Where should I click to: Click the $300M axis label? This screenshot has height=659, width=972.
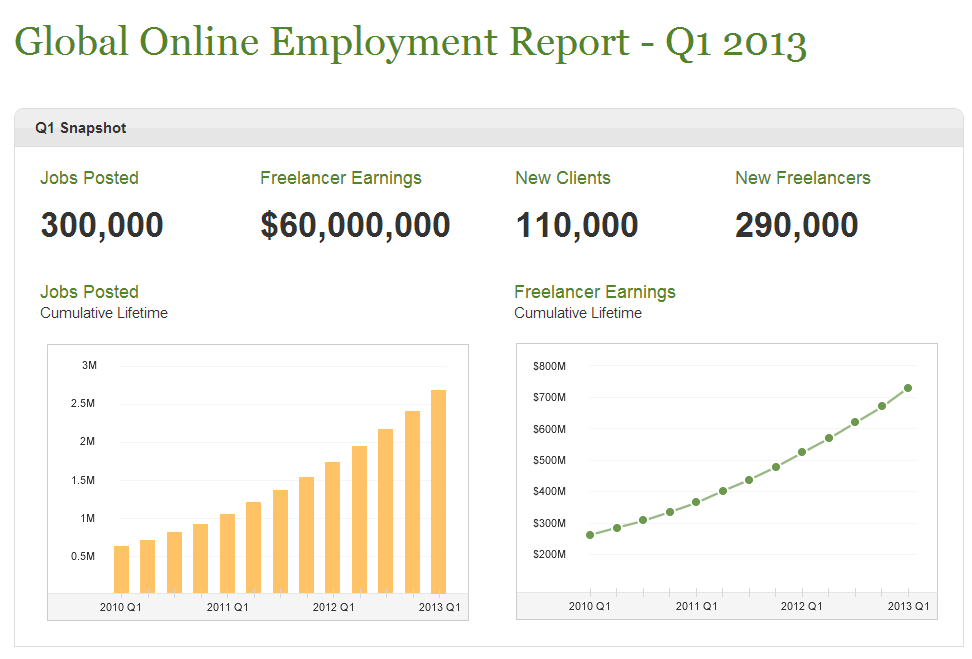pos(549,523)
